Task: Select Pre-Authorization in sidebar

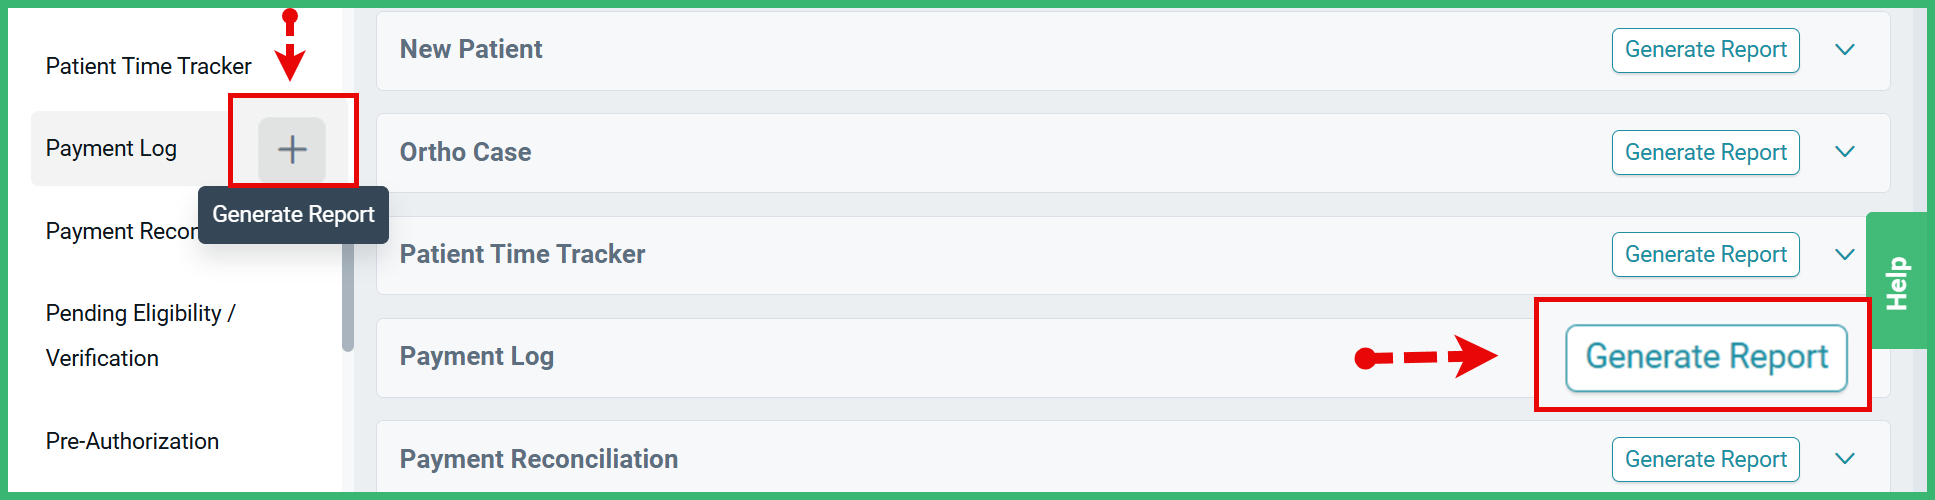Action: pyautogui.click(x=132, y=441)
